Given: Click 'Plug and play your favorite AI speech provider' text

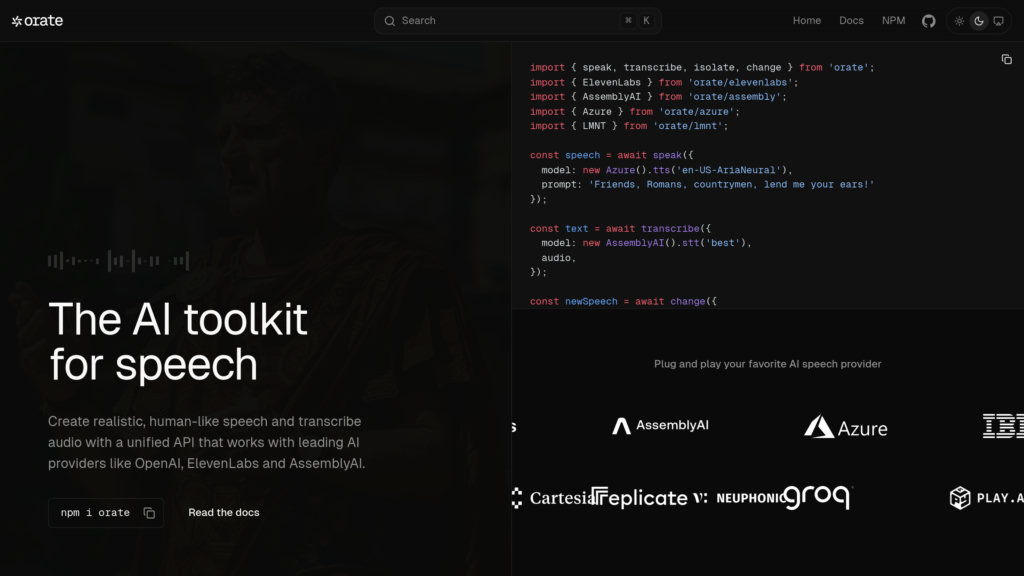Looking at the screenshot, I should (767, 364).
